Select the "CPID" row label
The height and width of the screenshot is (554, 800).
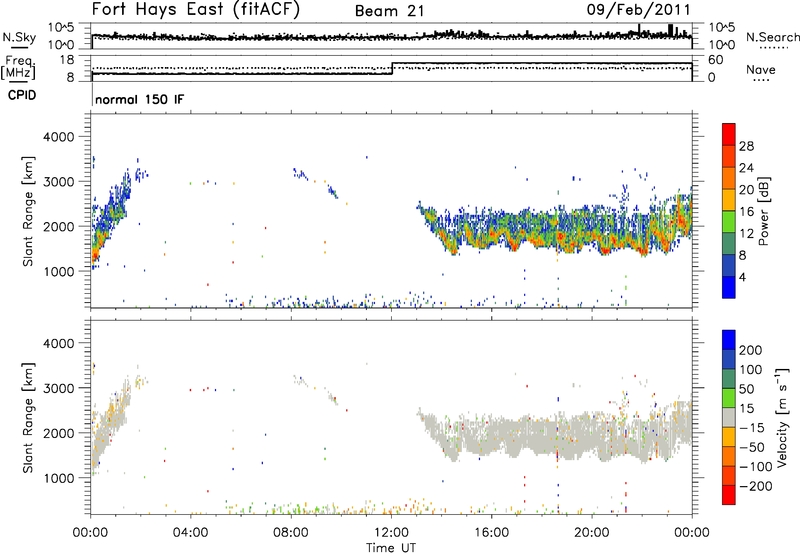click(x=22, y=95)
